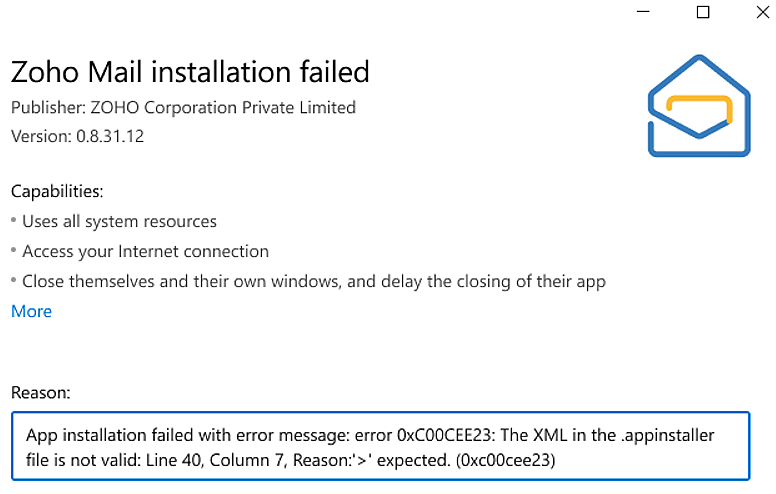Expand capabilities list with the More link
The height and width of the screenshot is (494, 776).
tap(31, 311)
